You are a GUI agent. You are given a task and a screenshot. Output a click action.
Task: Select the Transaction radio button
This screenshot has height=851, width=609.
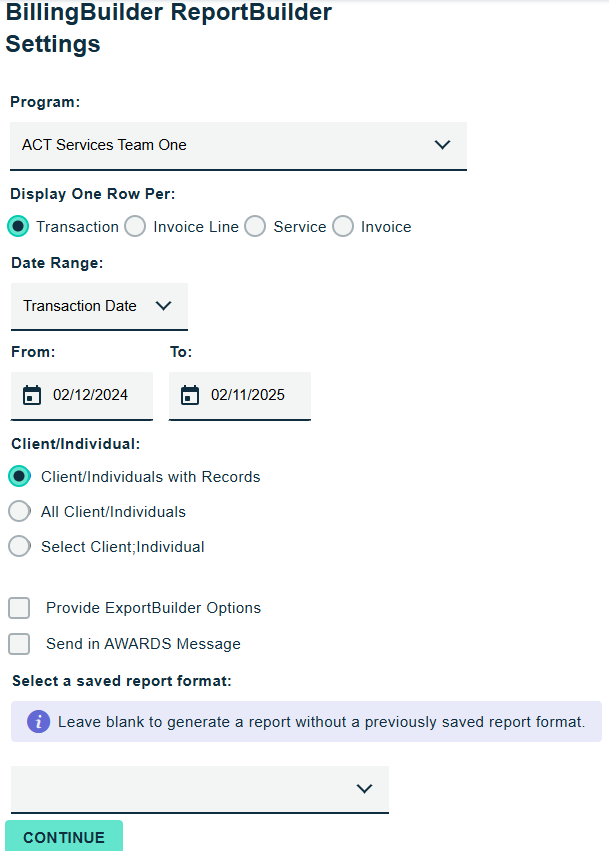click(x=18, y=227)
